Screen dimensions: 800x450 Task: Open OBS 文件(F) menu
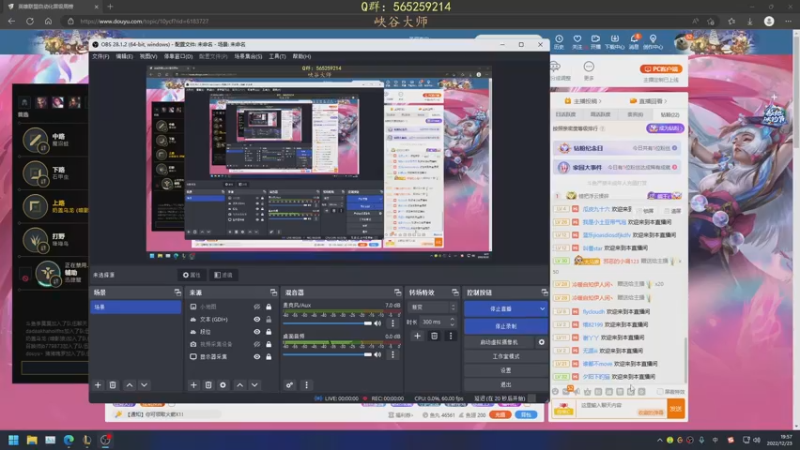(101, 56)
